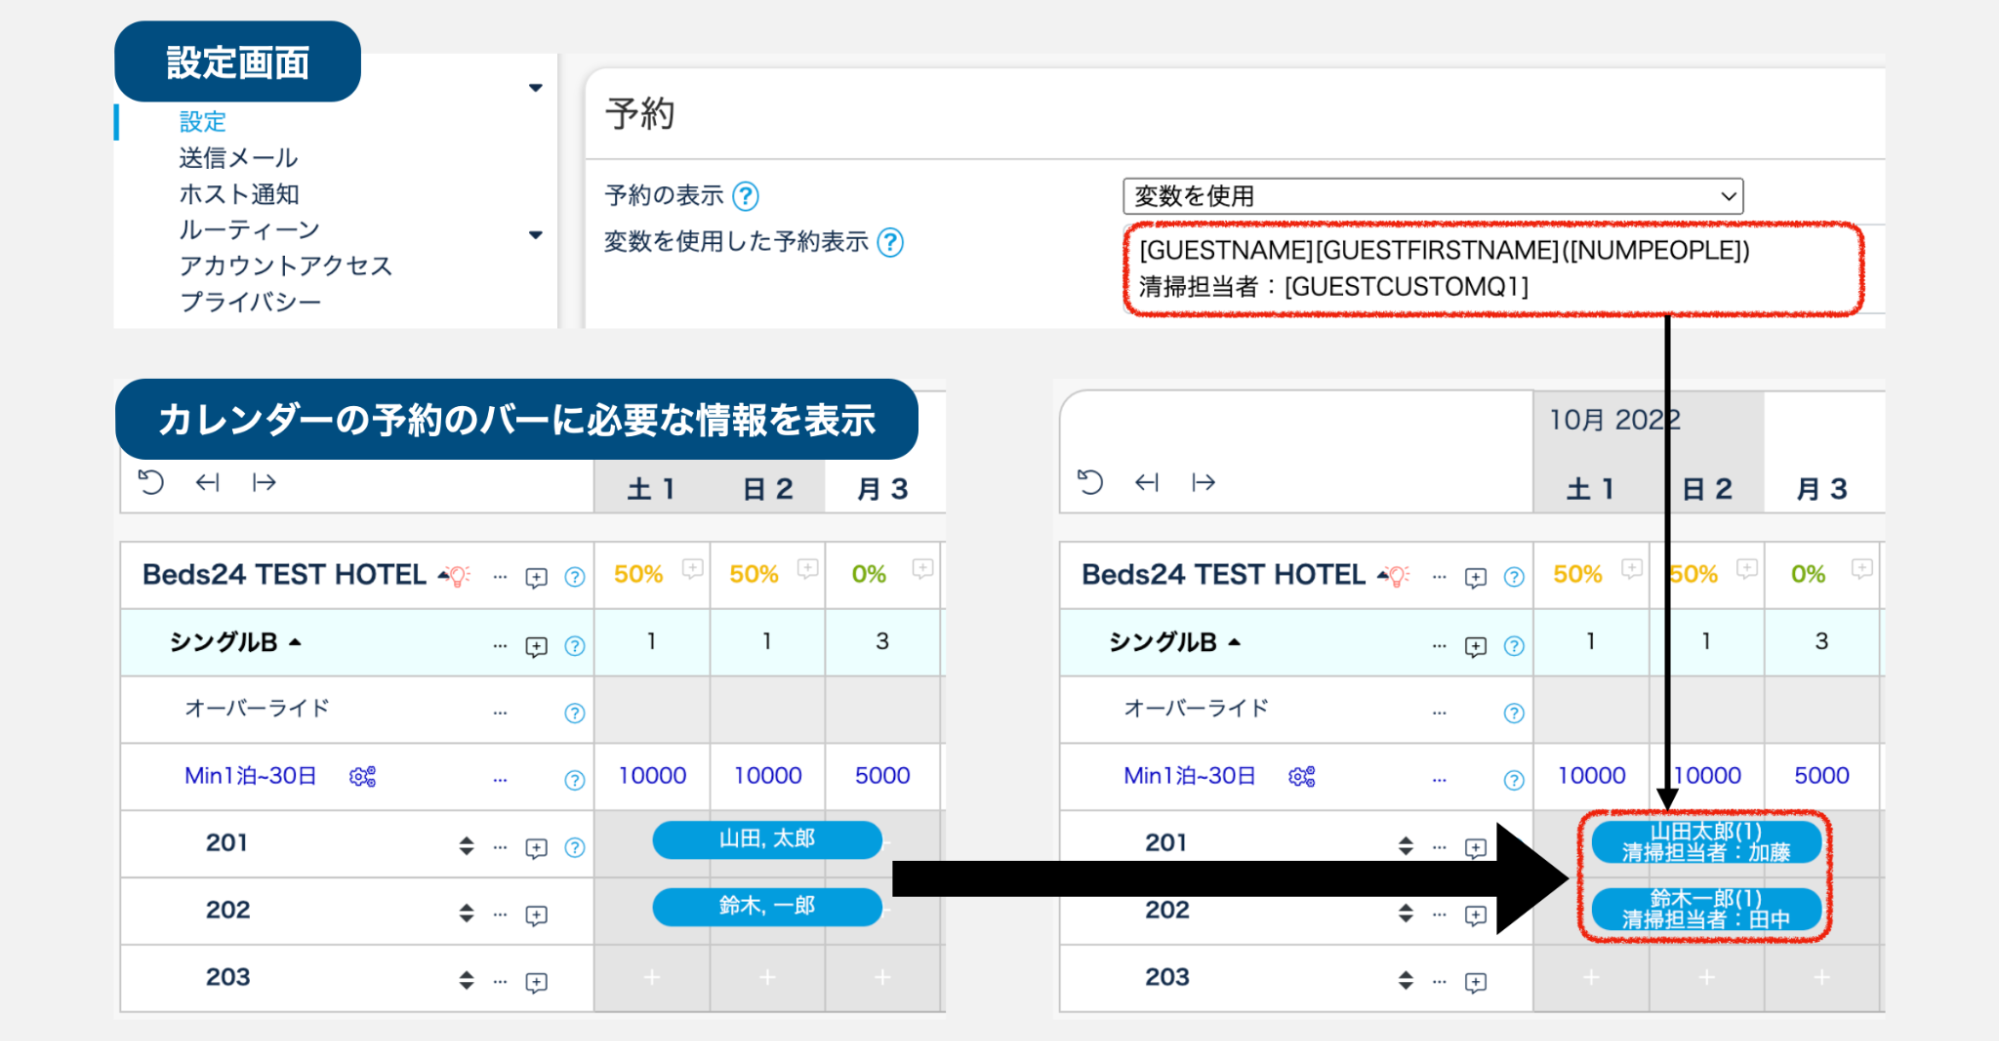Collapse the シングルB room group in left calendar
The image size is (1999, 1042).
[x=296, y=642]
